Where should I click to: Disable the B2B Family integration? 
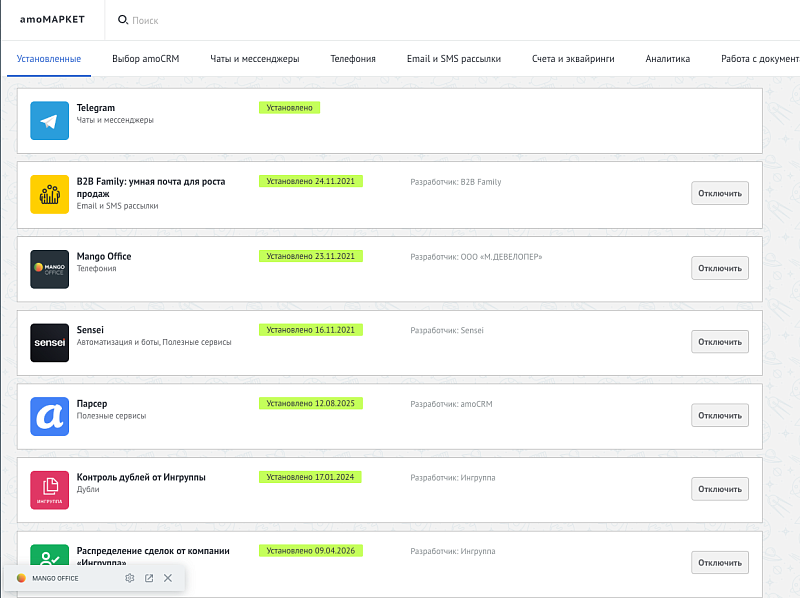[x=720, y=193]
